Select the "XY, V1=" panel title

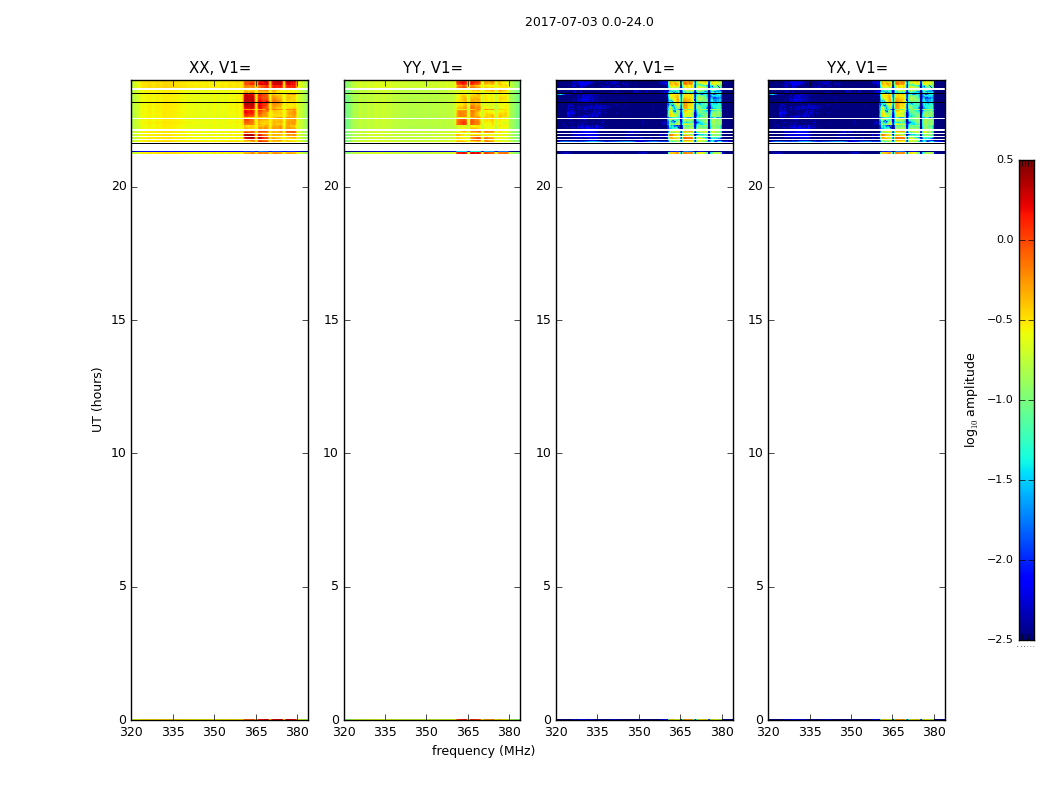pos(644,68)
